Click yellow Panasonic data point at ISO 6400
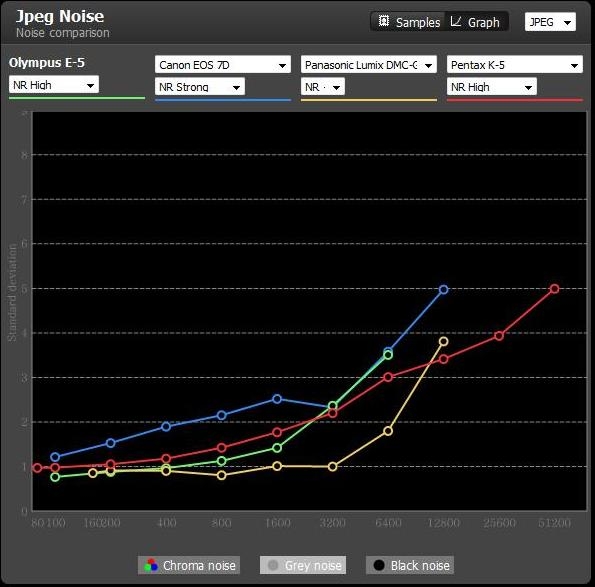The width and height of the screenshot is (595, 587). click(x=388, y=431)
